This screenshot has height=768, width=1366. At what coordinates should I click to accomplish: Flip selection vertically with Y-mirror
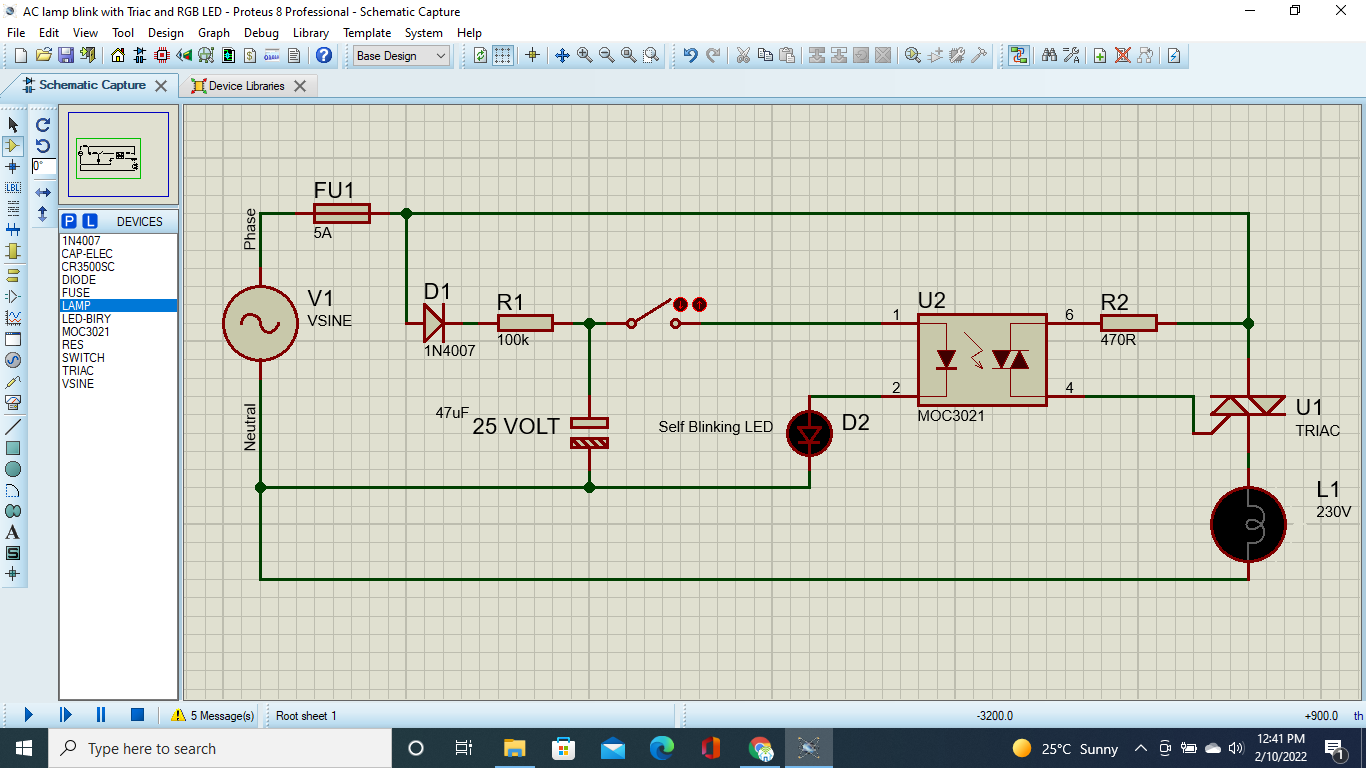tap(43, 213)
